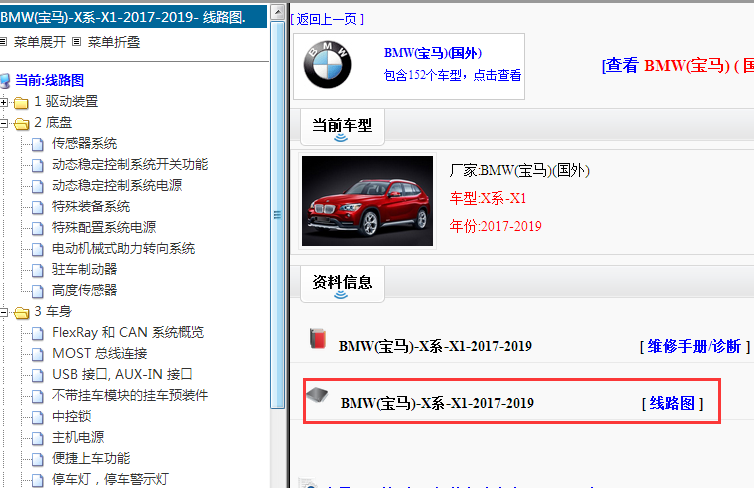Select 中控锁 tree item
The height and width of the screenshot is (488, 754).
(72, 417)
